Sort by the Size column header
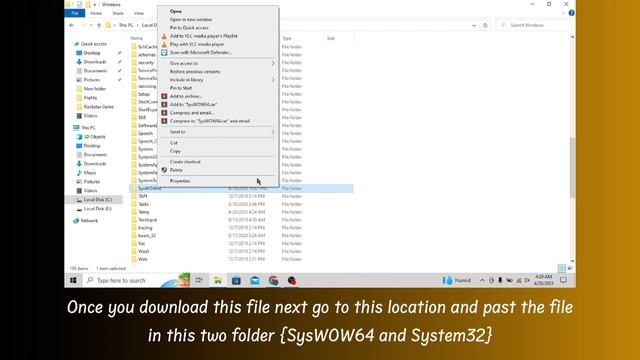 [x=331, y=38]
